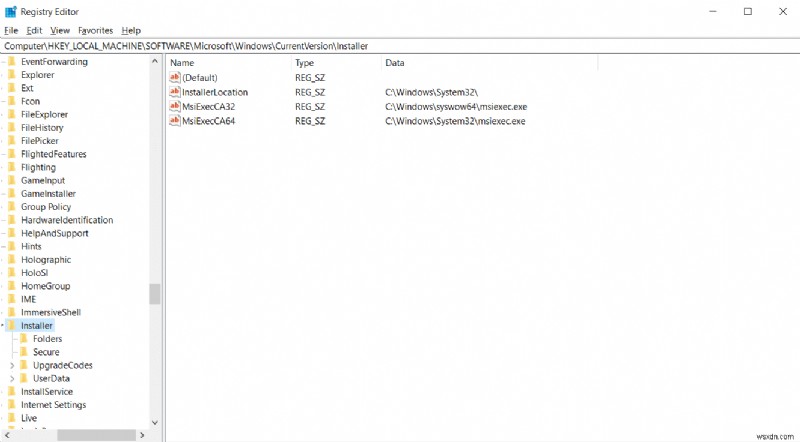800x442 pixels.
Task: Expand the UserData key
Action: (x=12, y=379)
